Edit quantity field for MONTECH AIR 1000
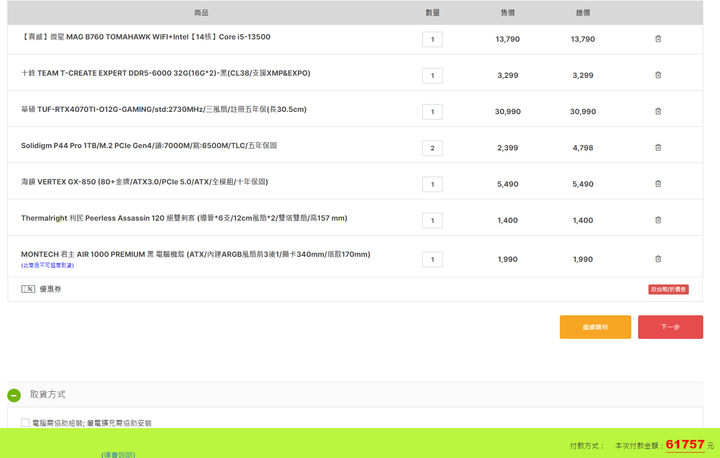Image resolution: width=720 pixels, height=458 pixels. coord(432,260)
